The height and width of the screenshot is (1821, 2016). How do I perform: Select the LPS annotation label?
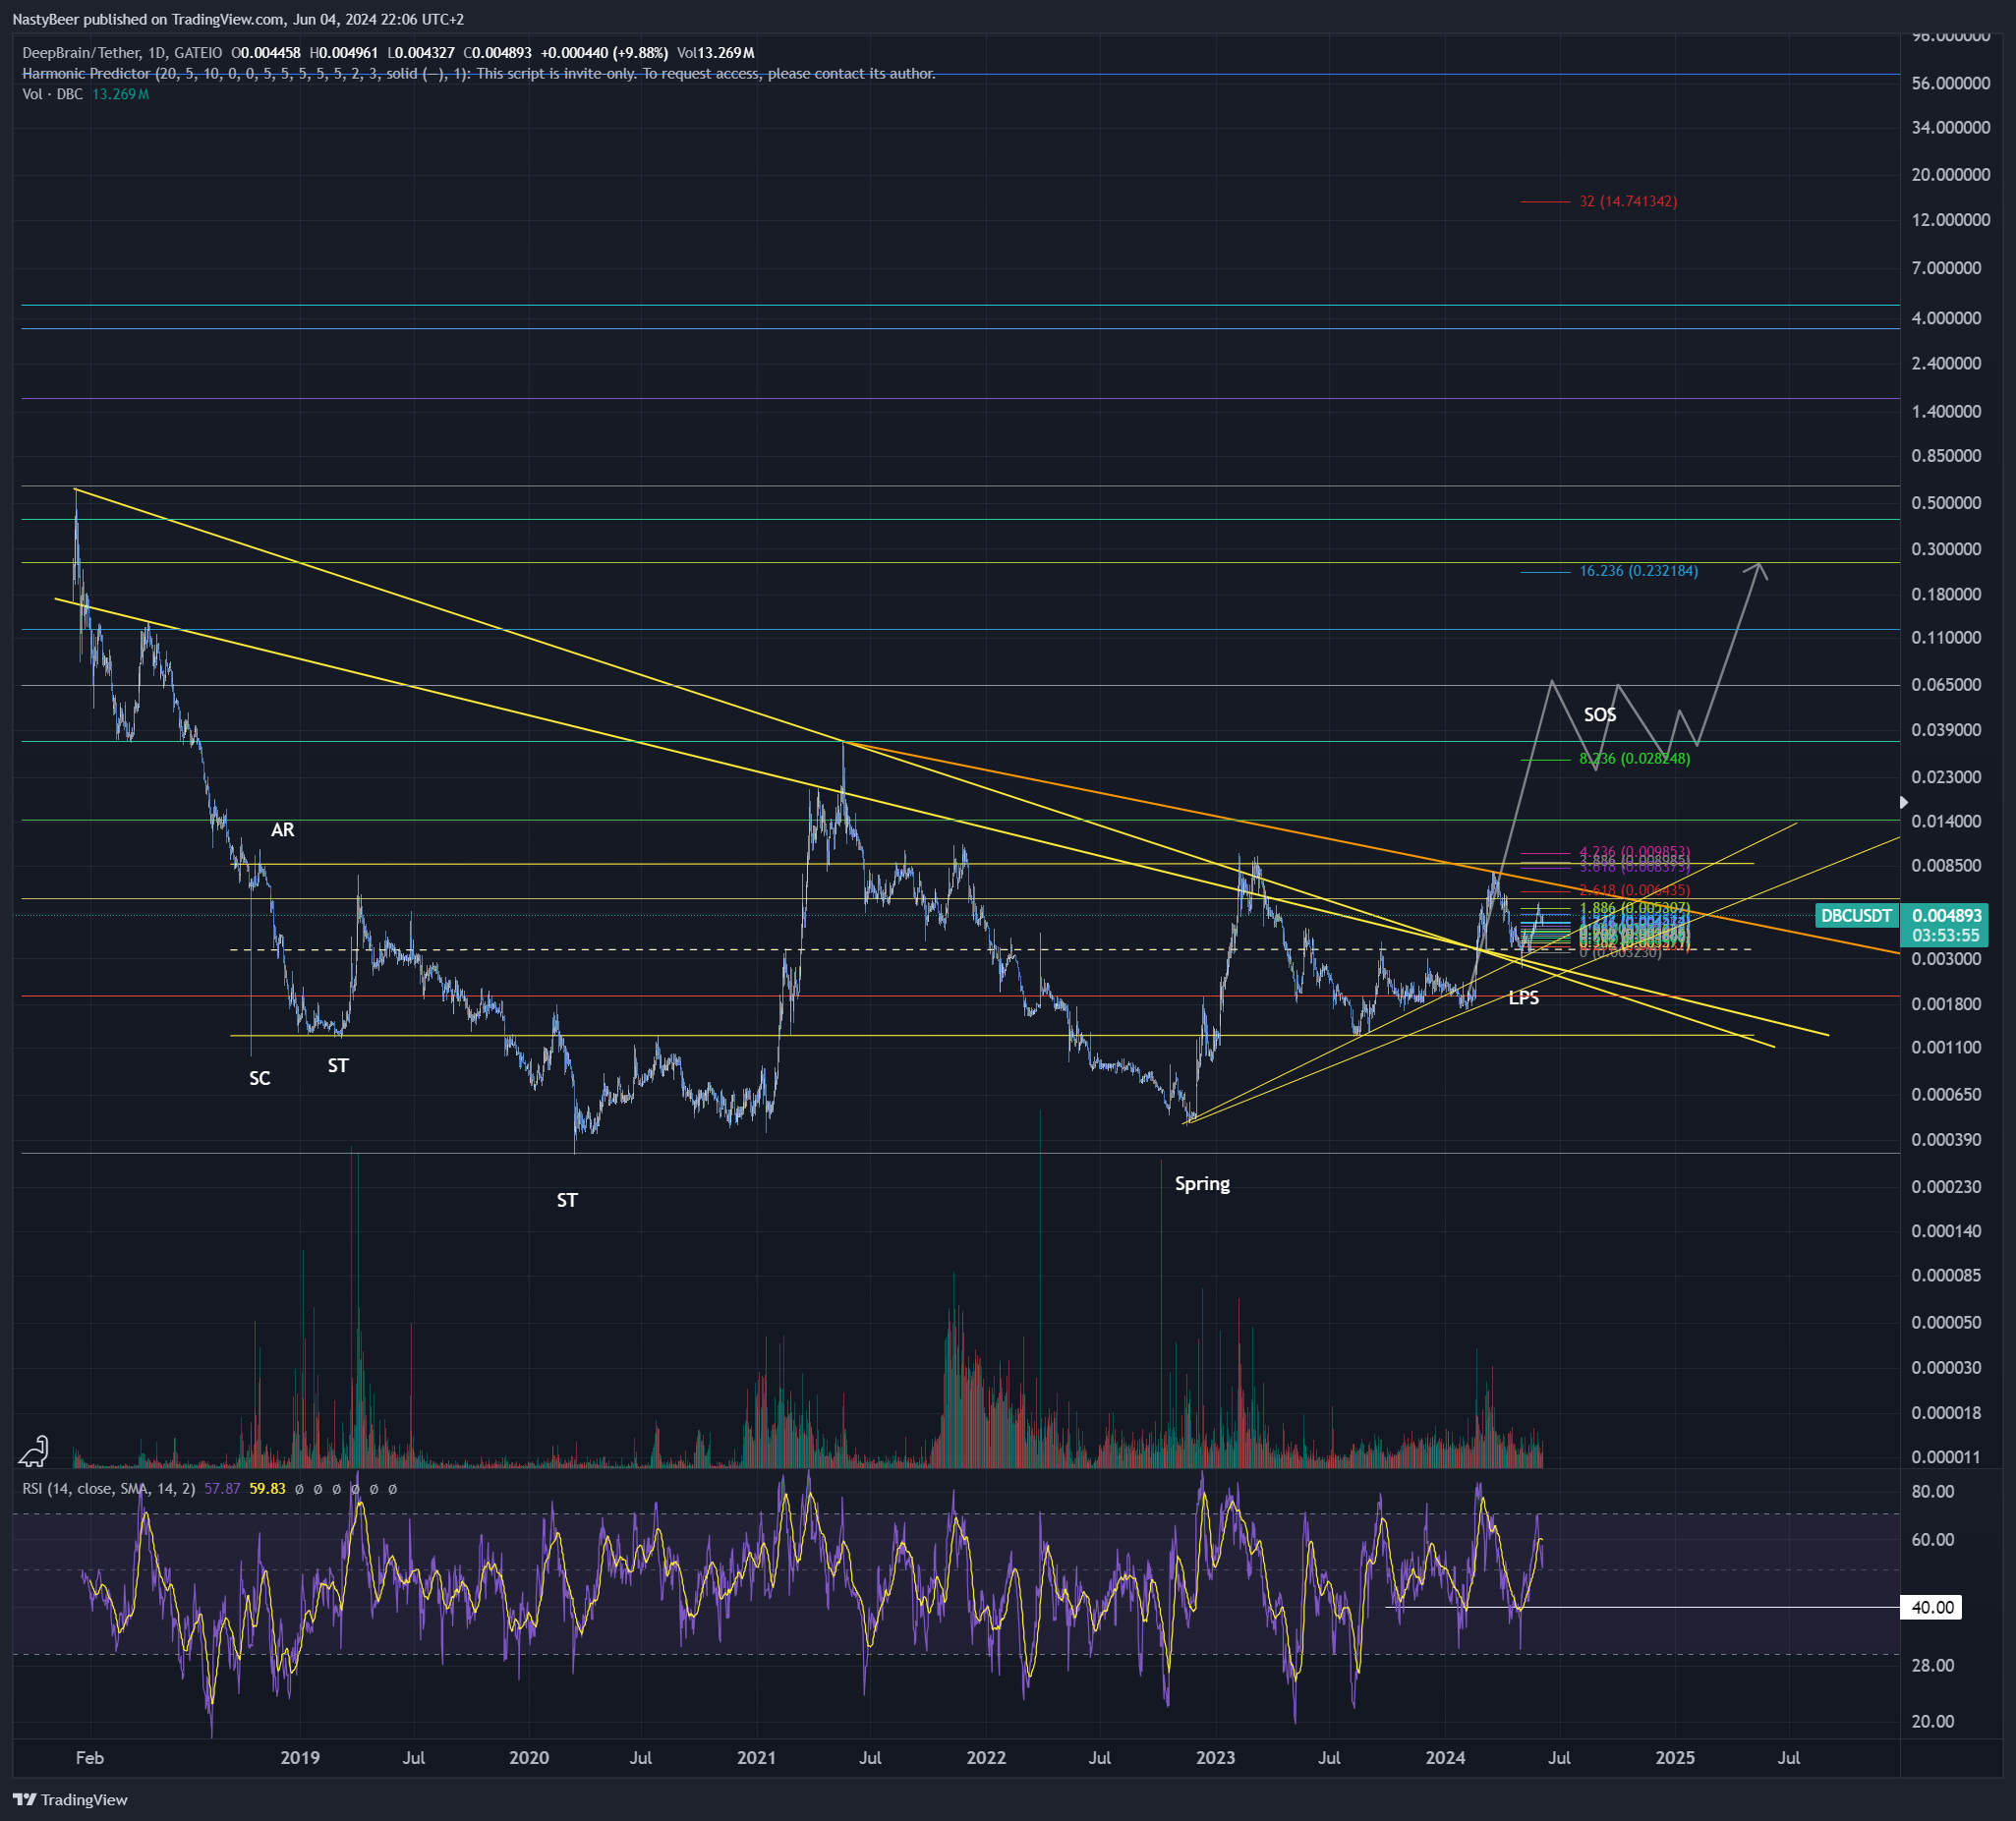1523,998
